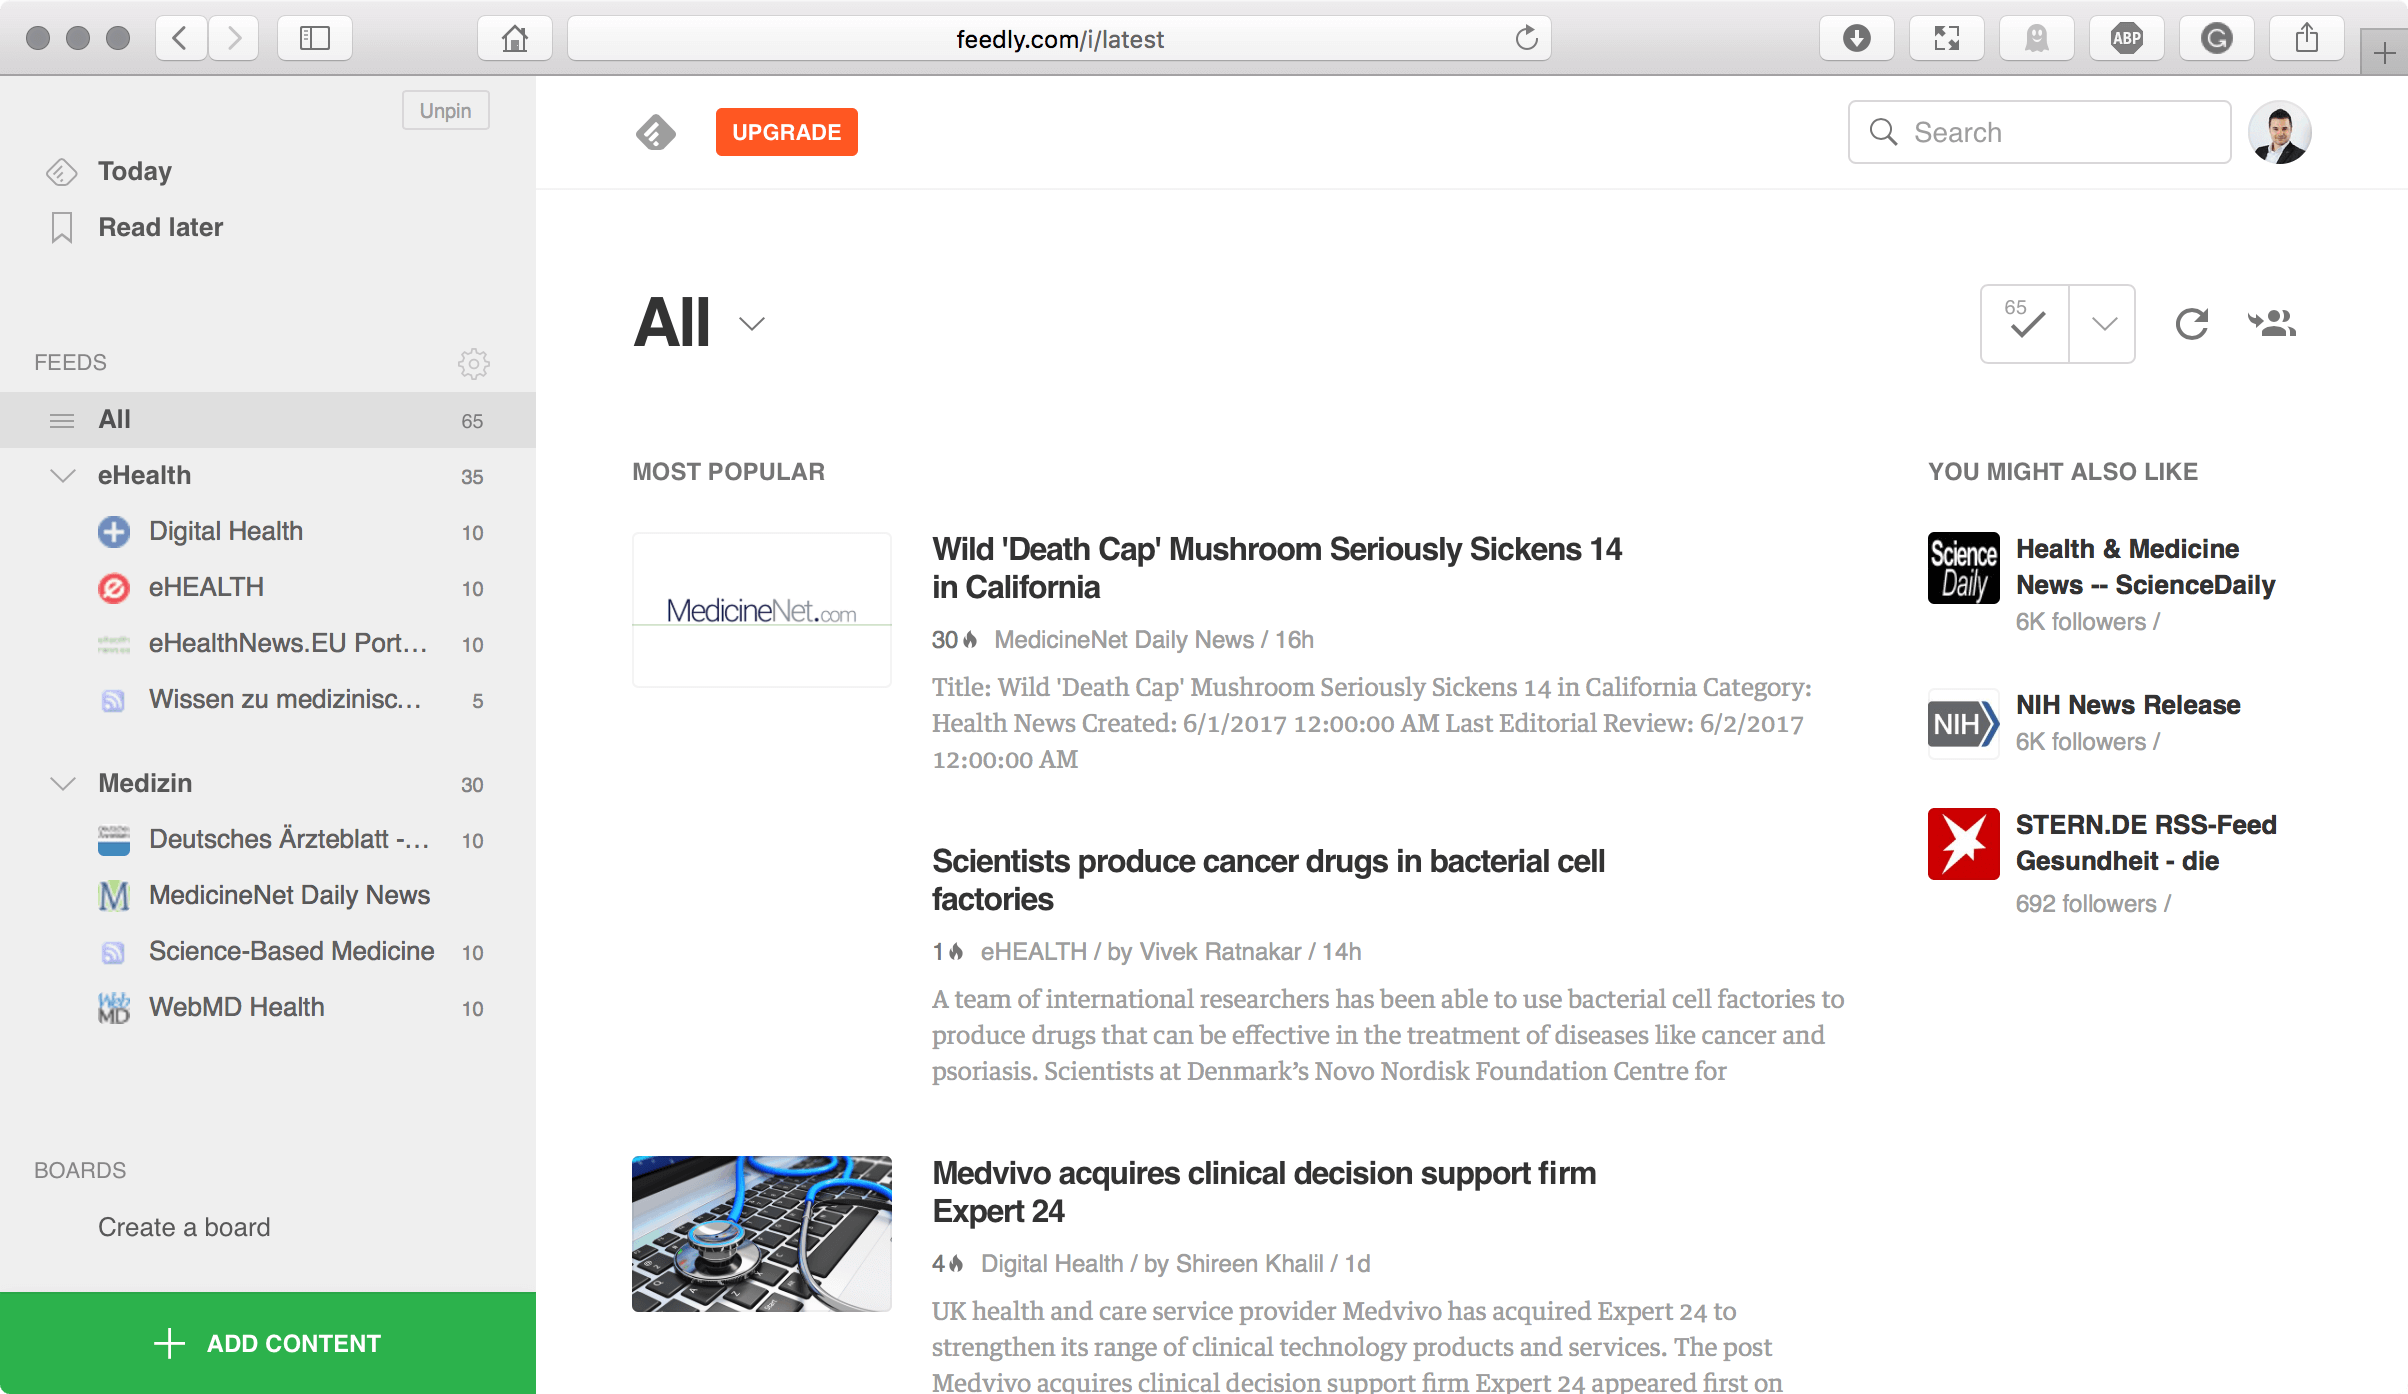
Task: Open Medvivo acquires Expert 24 article
Action: point(1264,1191)
